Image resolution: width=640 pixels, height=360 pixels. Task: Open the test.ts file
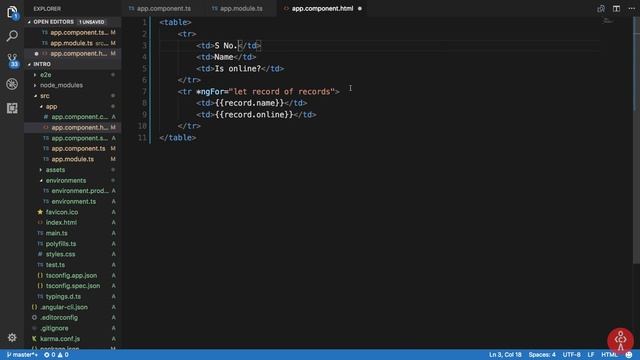[x=73, y=265]
